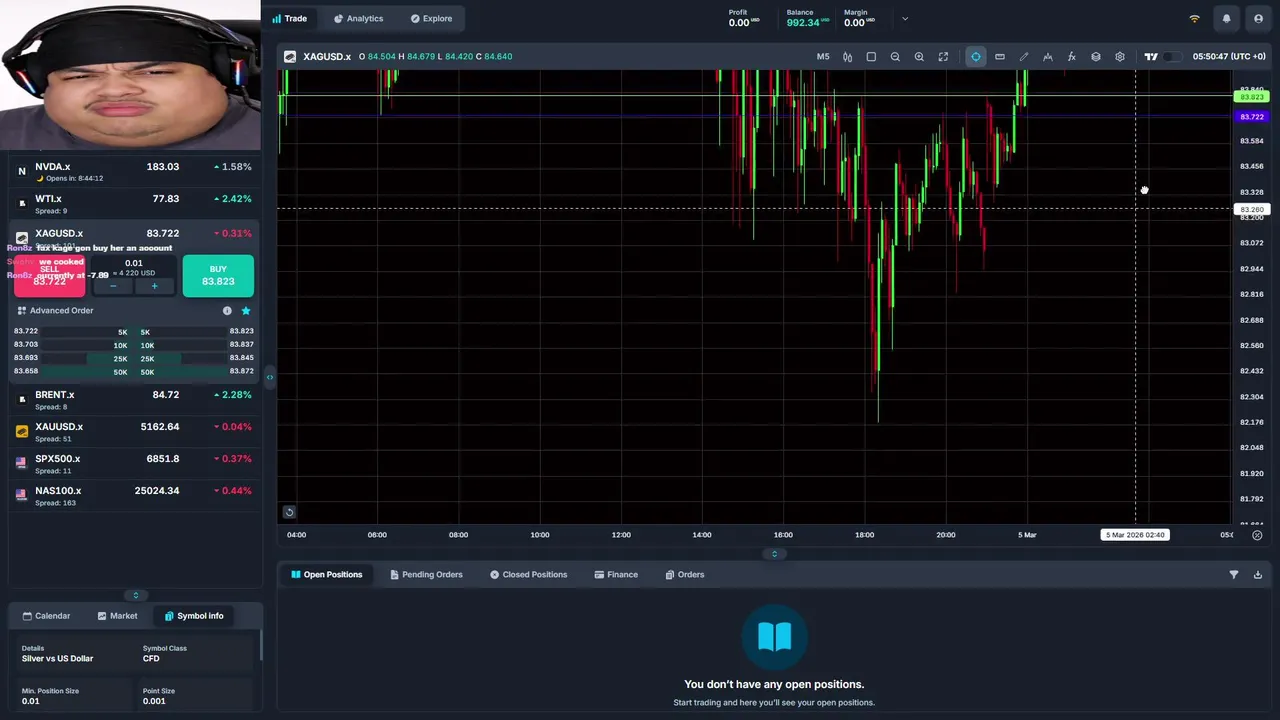Open the XAGUSD.x symbol selector
The height and width of the screenshot is (720, 1280).
point(319,57)
